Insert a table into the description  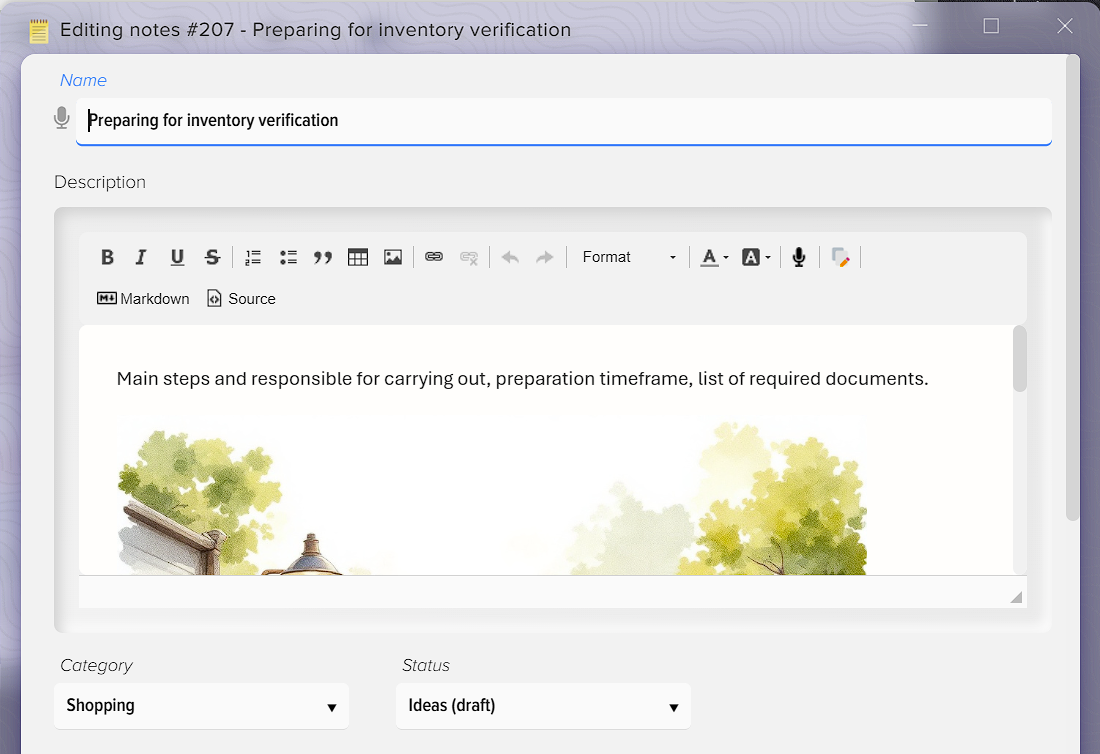358,257
